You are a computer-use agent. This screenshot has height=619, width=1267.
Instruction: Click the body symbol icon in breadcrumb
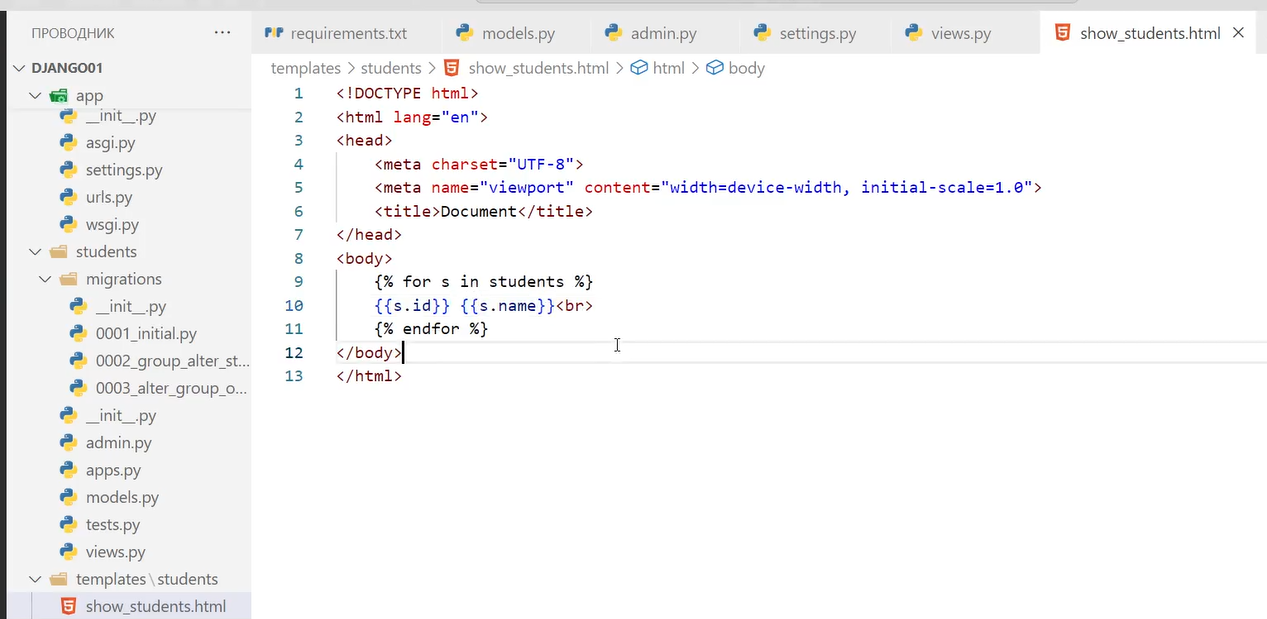[x=714, y=68]
